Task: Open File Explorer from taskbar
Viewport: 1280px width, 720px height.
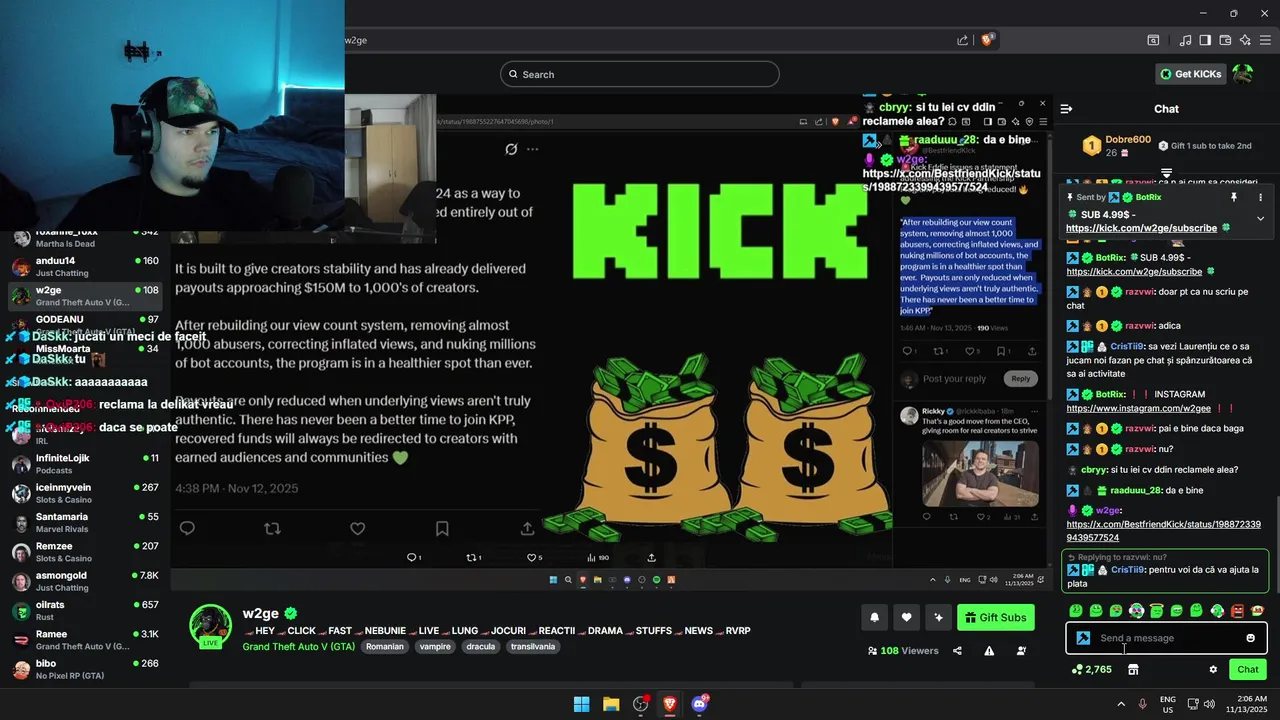Action: (611, 704)
